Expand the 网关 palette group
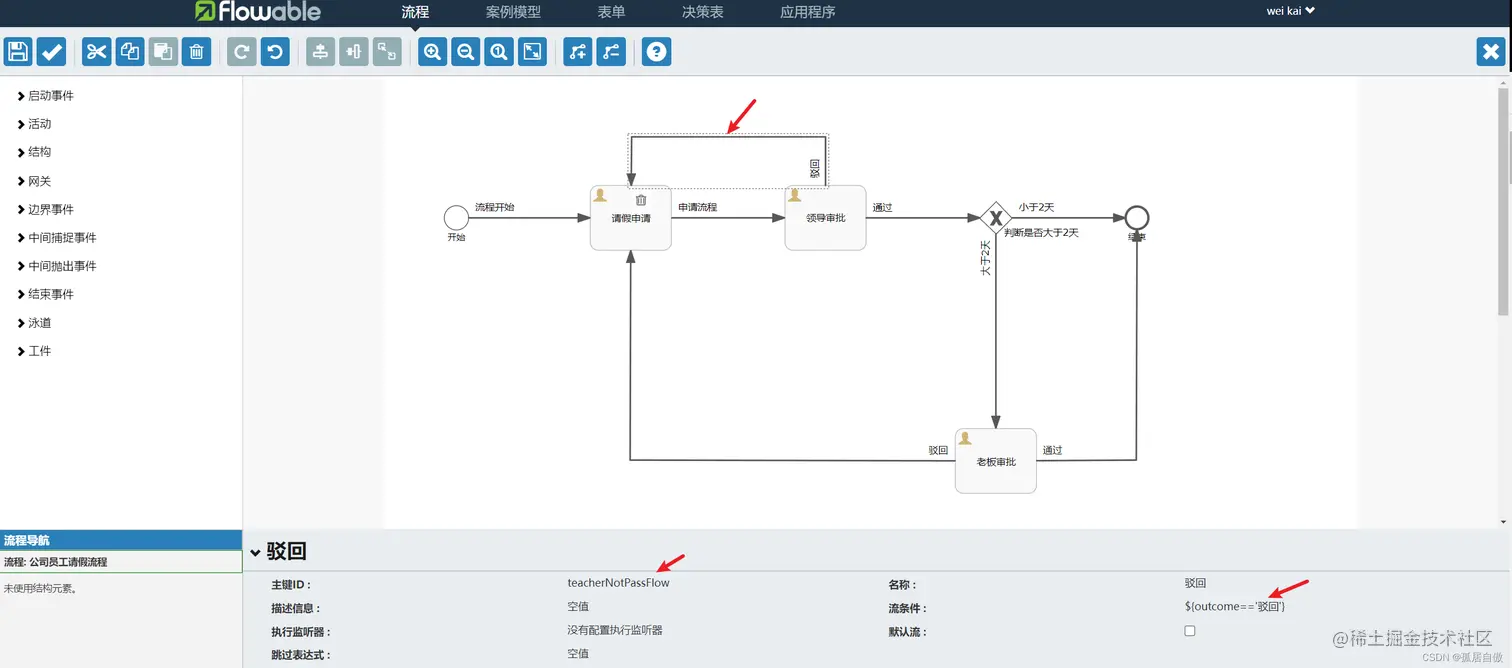The height and width of the screenshot is (668, 1512). pos(34,181)
